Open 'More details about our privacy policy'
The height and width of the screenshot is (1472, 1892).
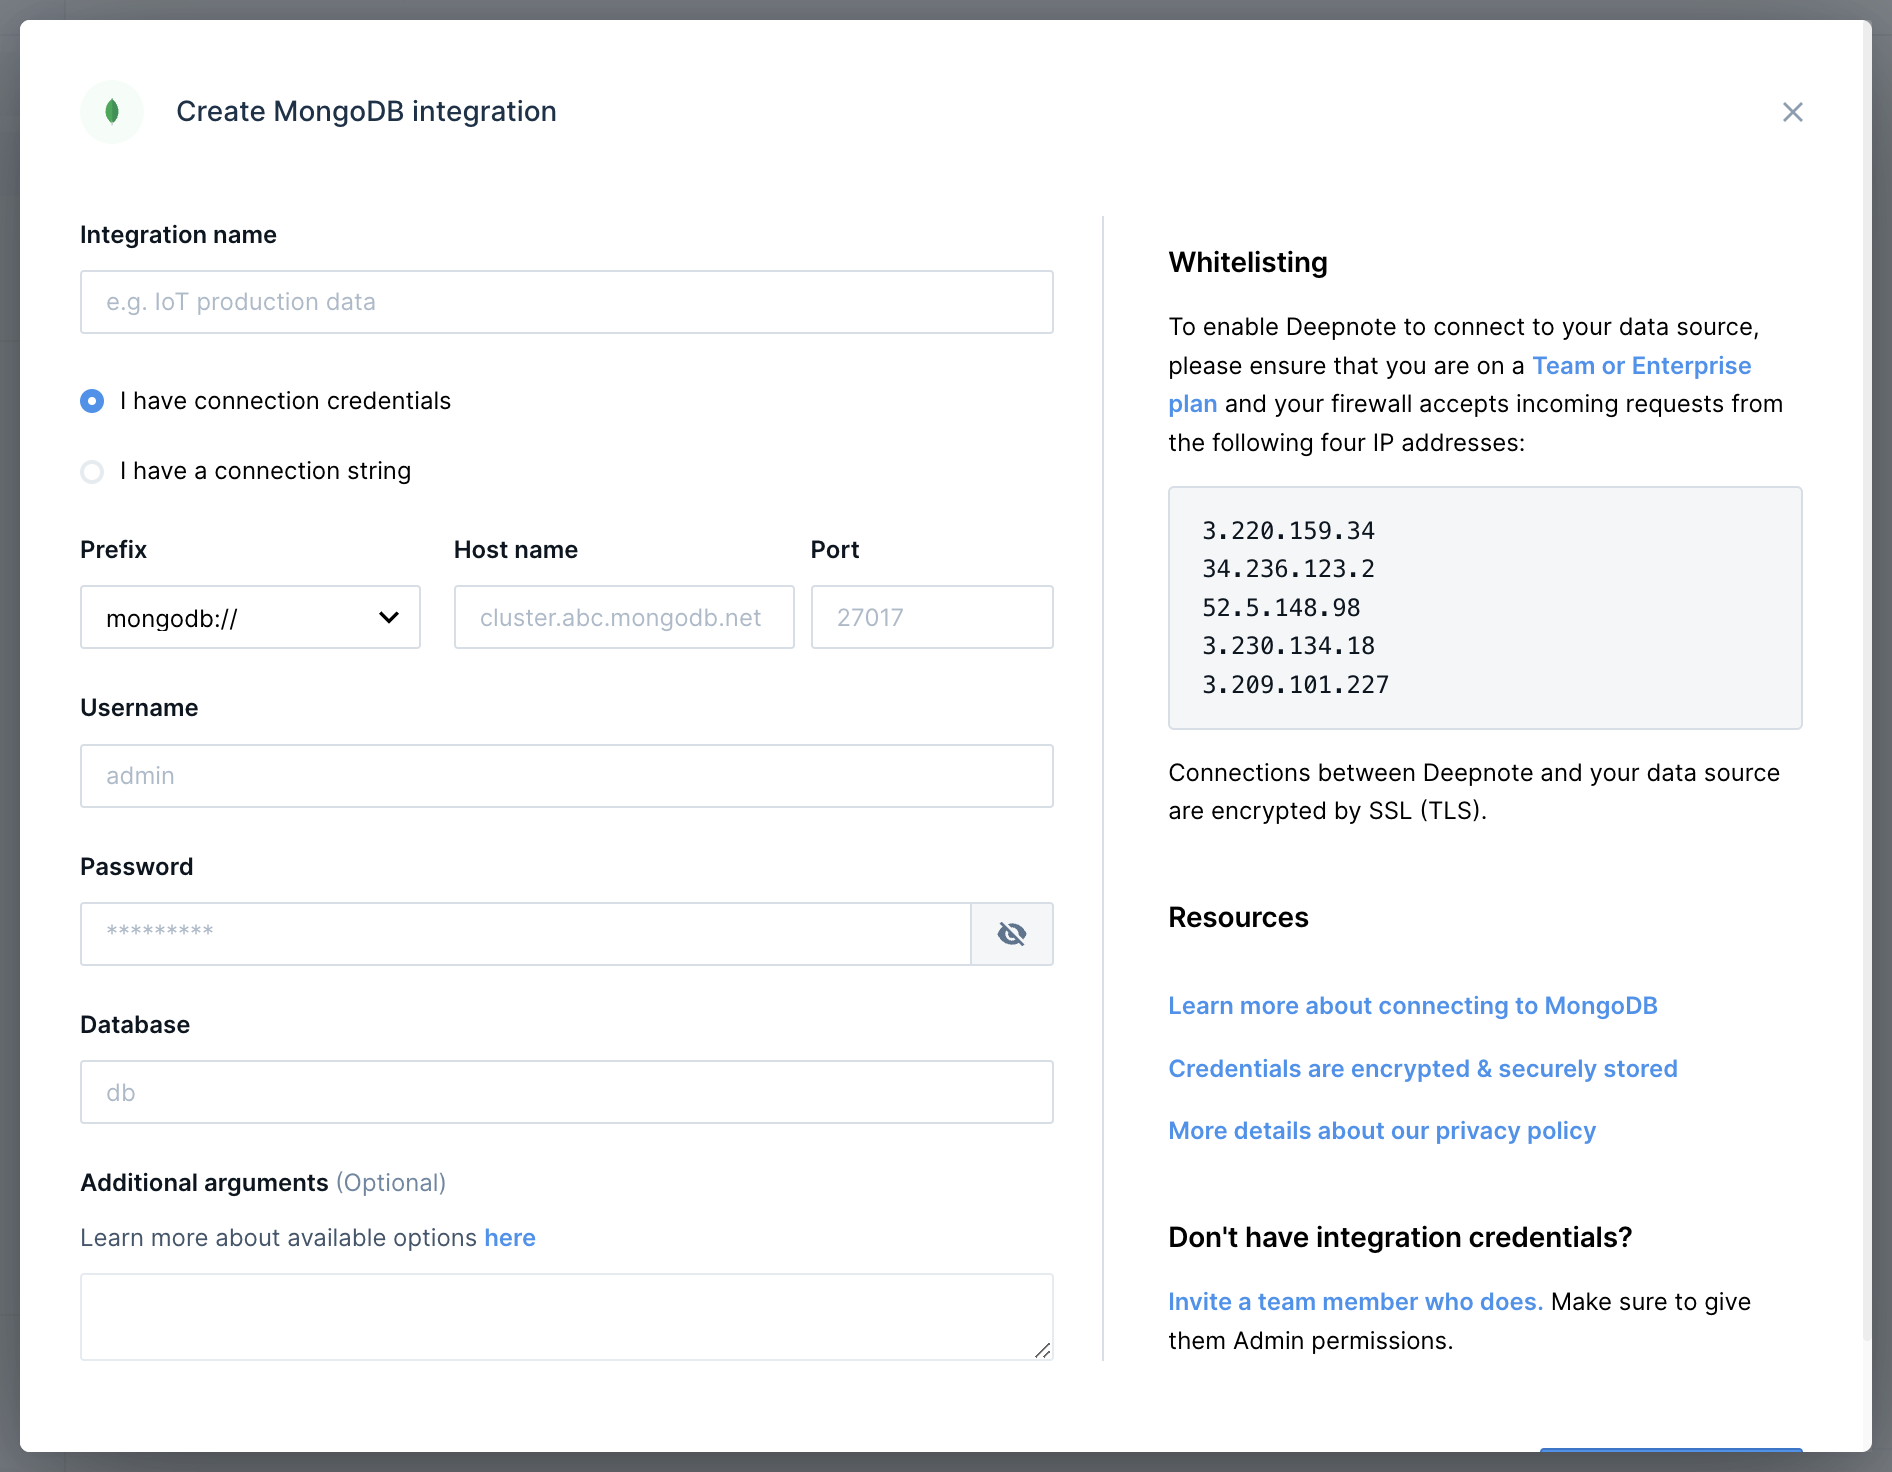(1381, 1131)
